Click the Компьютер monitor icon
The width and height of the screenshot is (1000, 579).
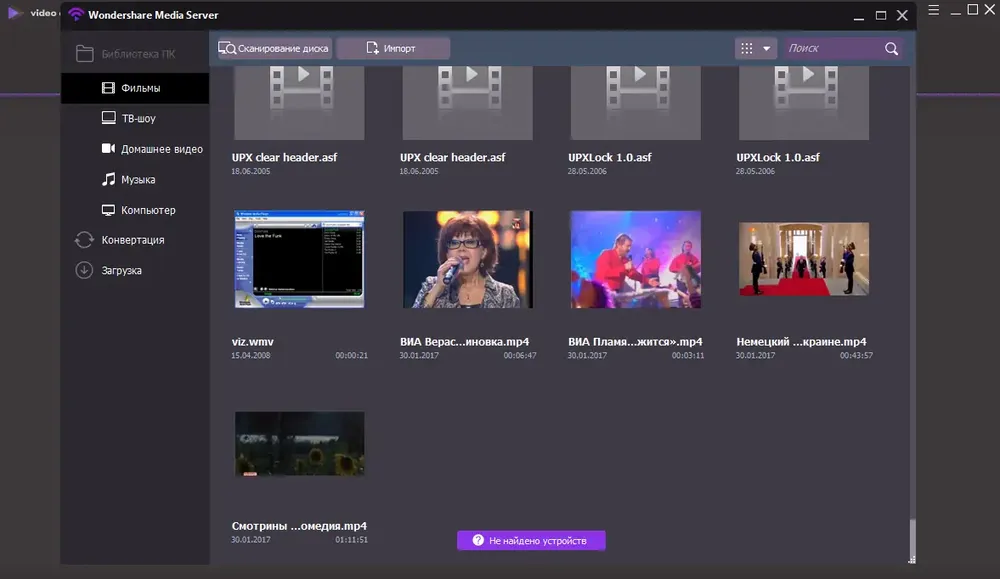pos(108,210)
